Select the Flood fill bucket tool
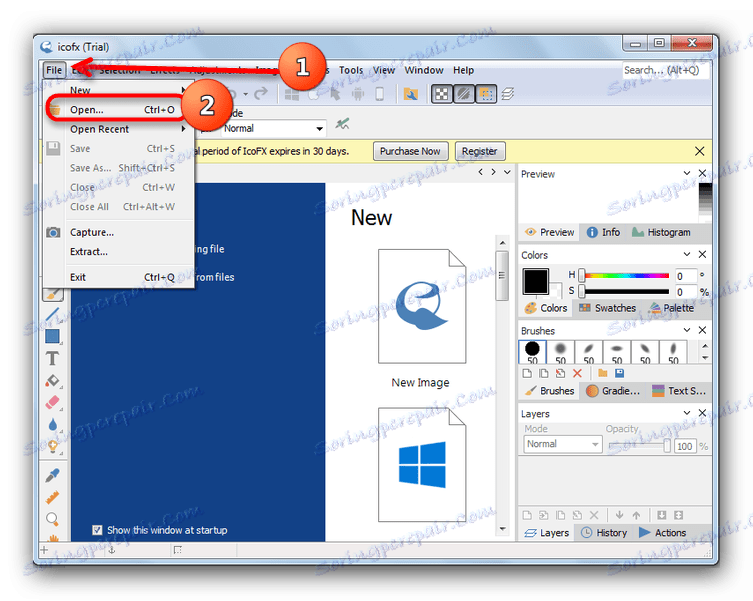 [52, 381]
